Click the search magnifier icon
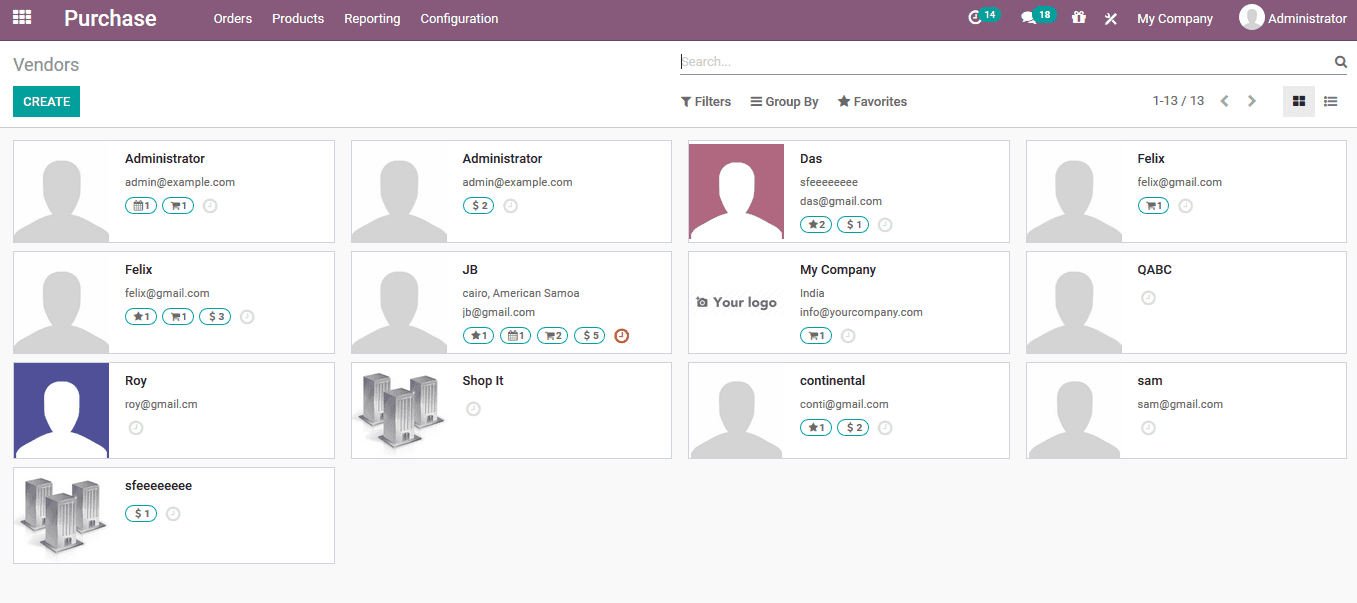The image size is (1357, 603). pyautogui.click(x=1340, y=61)
